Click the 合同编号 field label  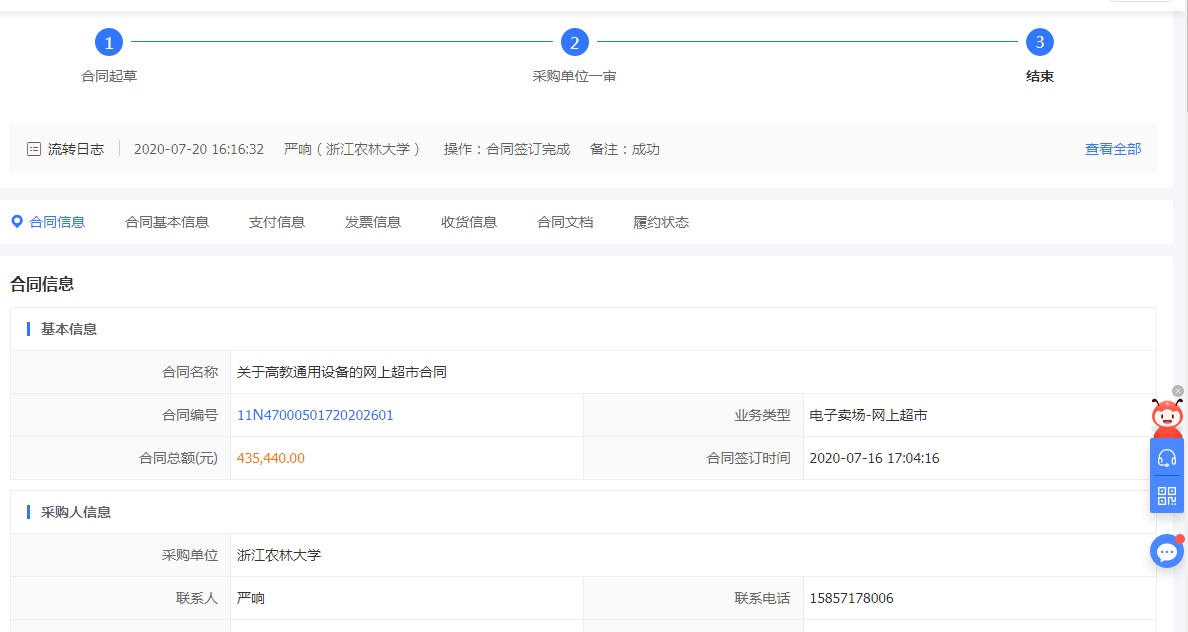pos(189,415)
